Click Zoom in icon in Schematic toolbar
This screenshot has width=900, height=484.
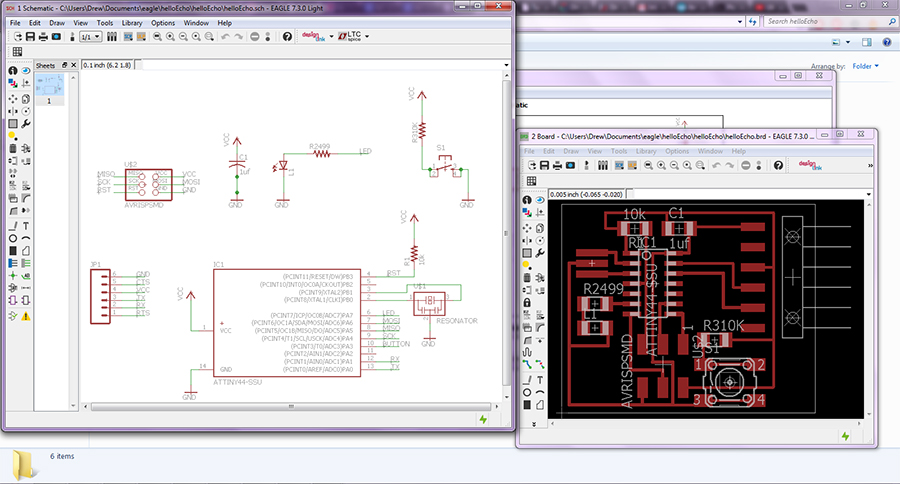tap(170, 37)
